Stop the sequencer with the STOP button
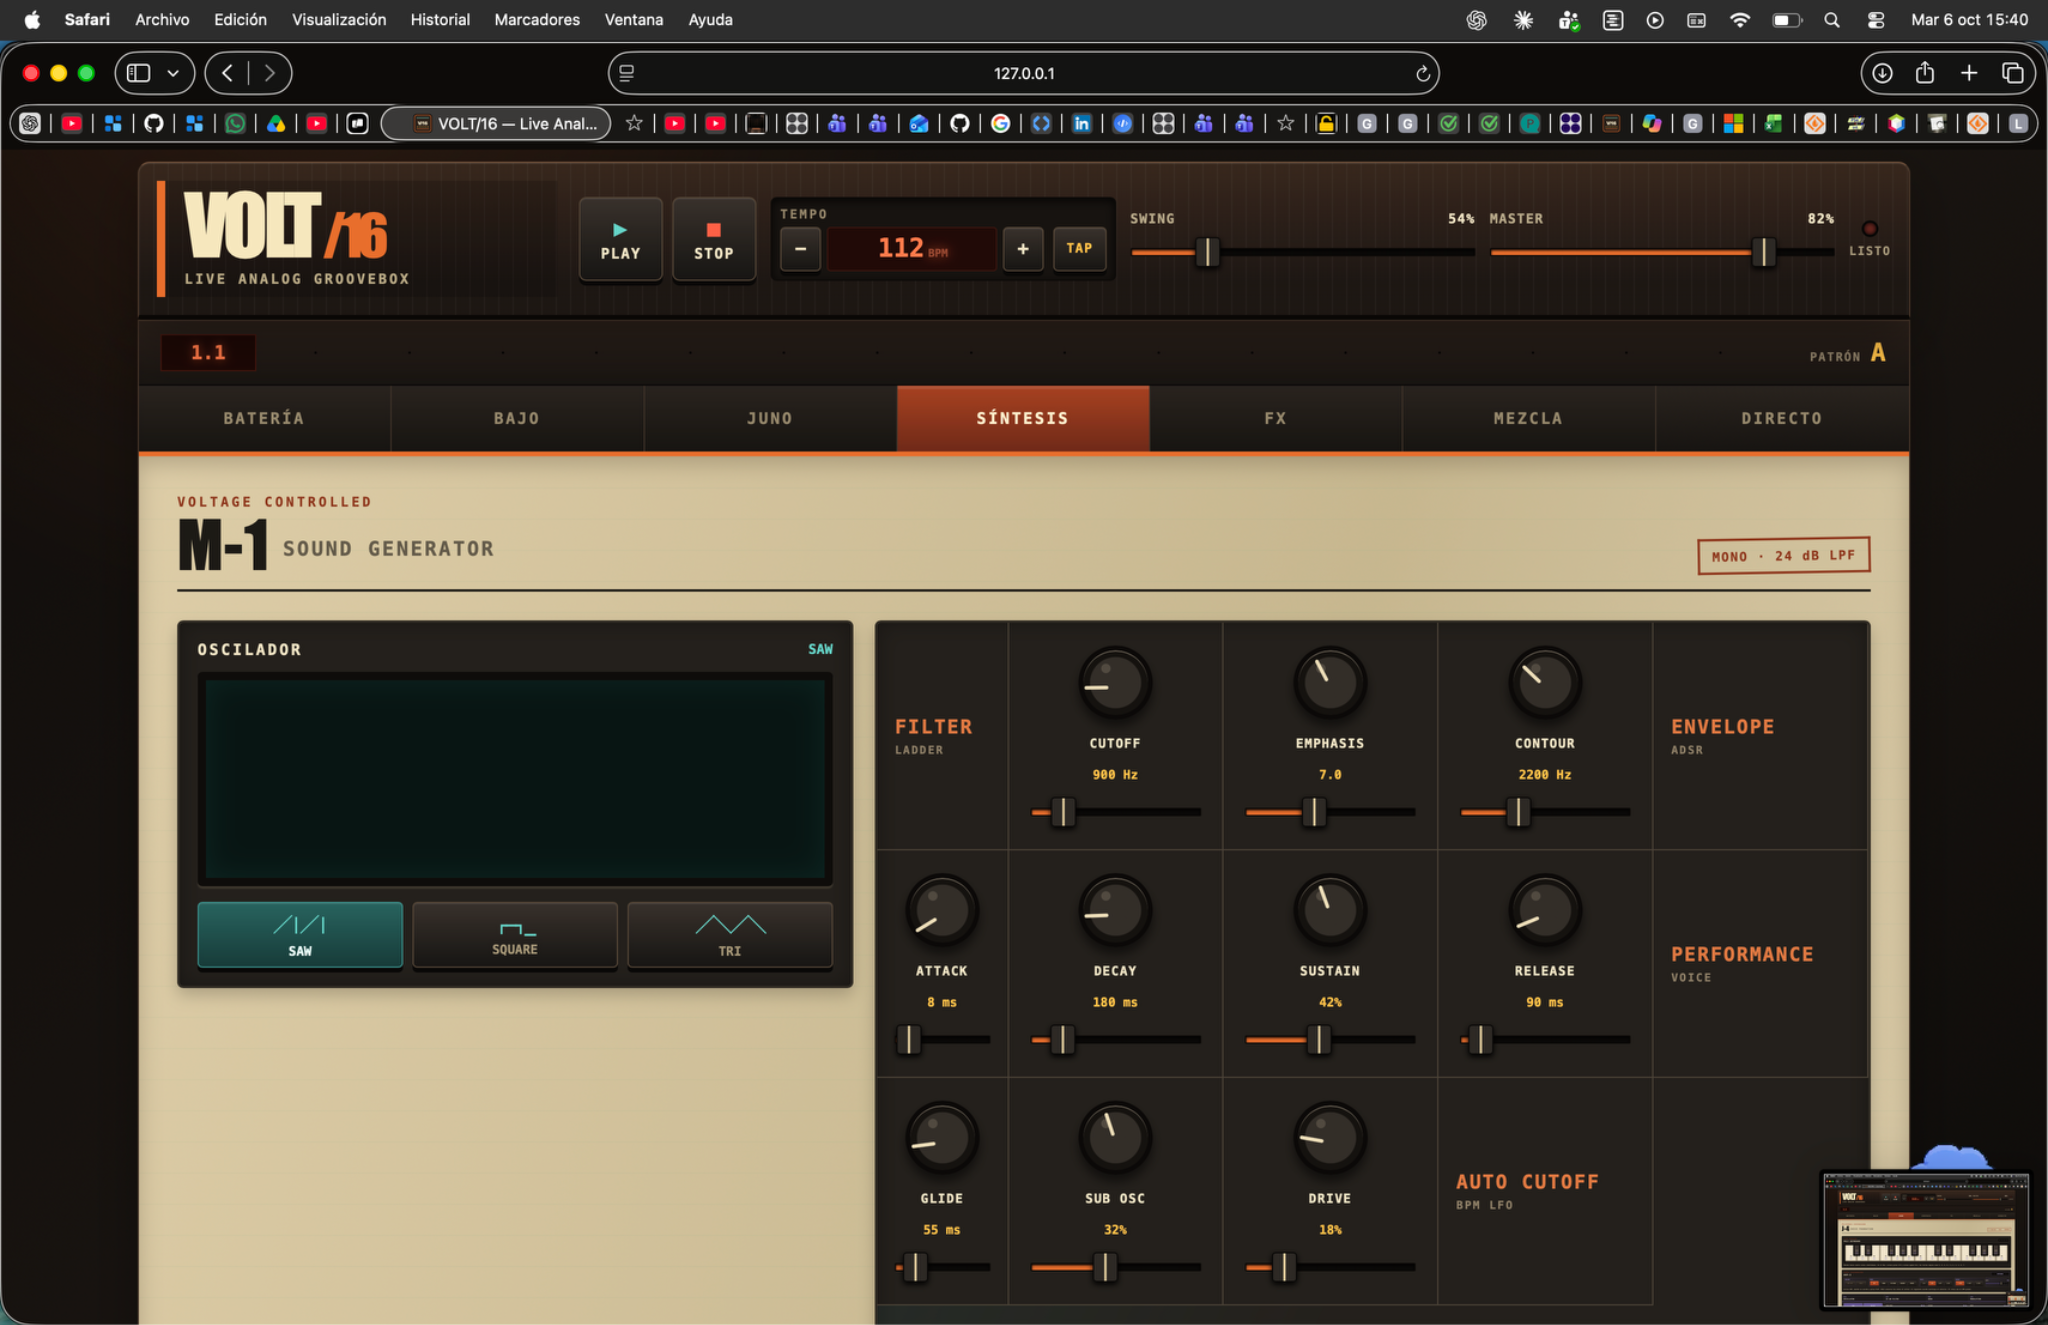Image resolution: width=2048 pixels, height=1325 pixels. [x=713, y=240]
